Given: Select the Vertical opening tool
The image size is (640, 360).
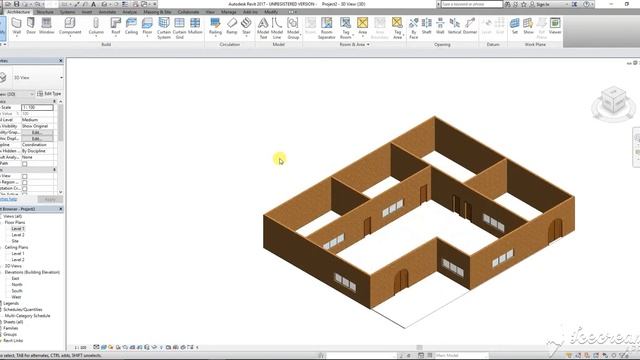Looking at the screenshot, I should (454, 26).
